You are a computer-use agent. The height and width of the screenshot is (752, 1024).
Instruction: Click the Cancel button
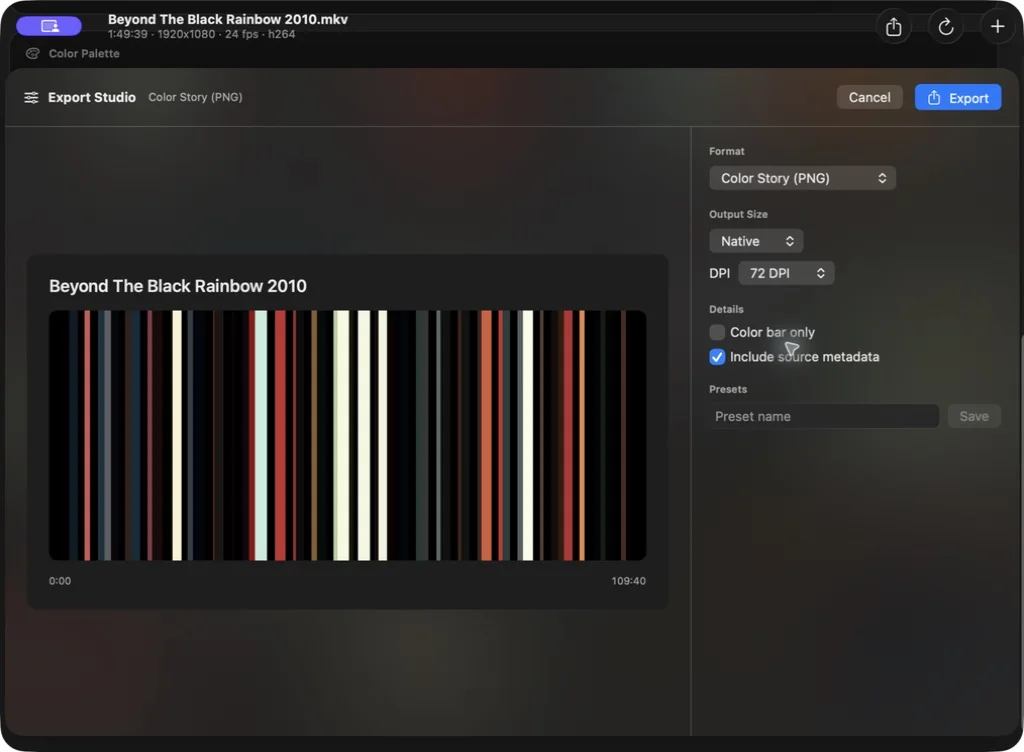[x=869, y=97]
